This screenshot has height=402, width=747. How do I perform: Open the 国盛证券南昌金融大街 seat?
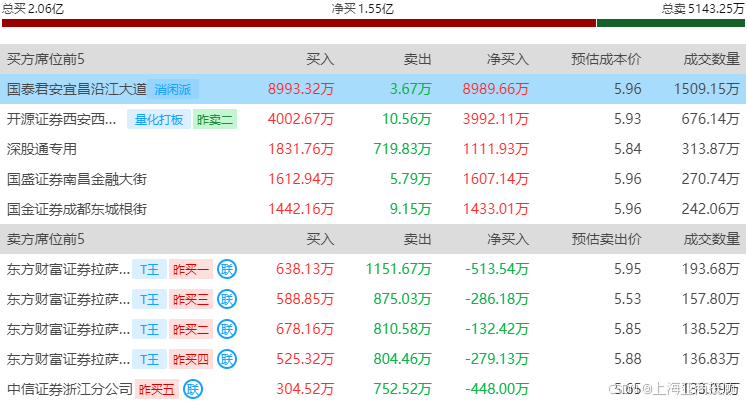pyautogui.click(x=77, y=179)
